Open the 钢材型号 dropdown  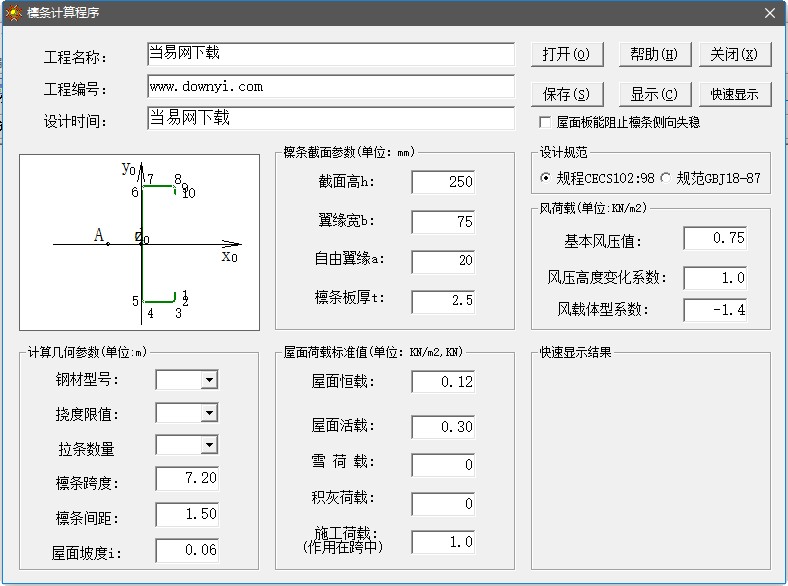(x=209, y=380)
